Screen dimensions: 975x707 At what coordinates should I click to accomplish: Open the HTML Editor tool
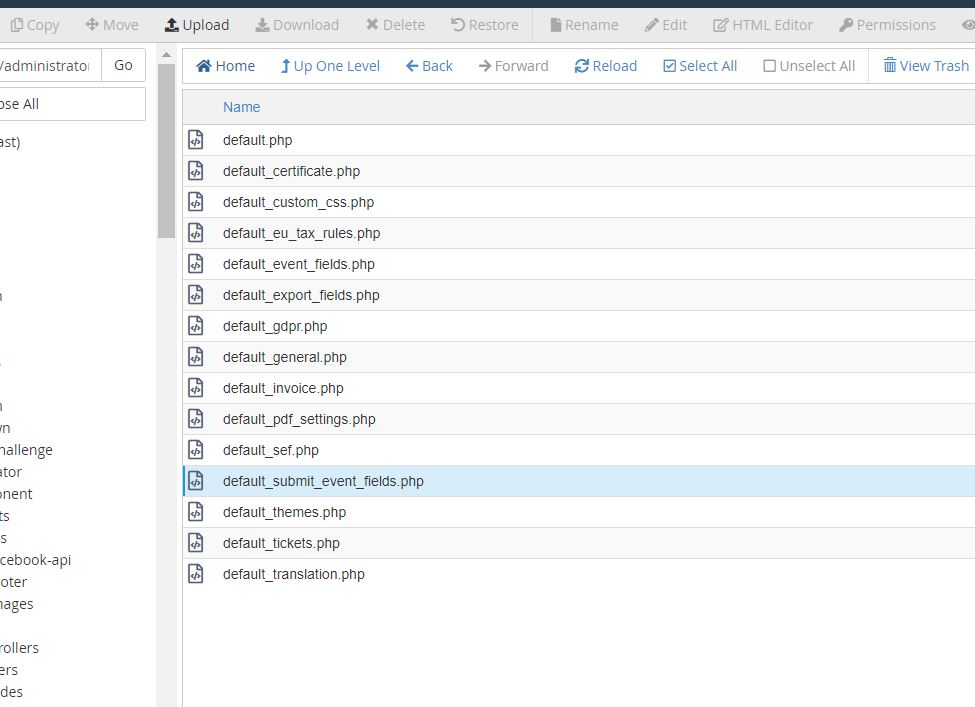[x=762, y=25]
